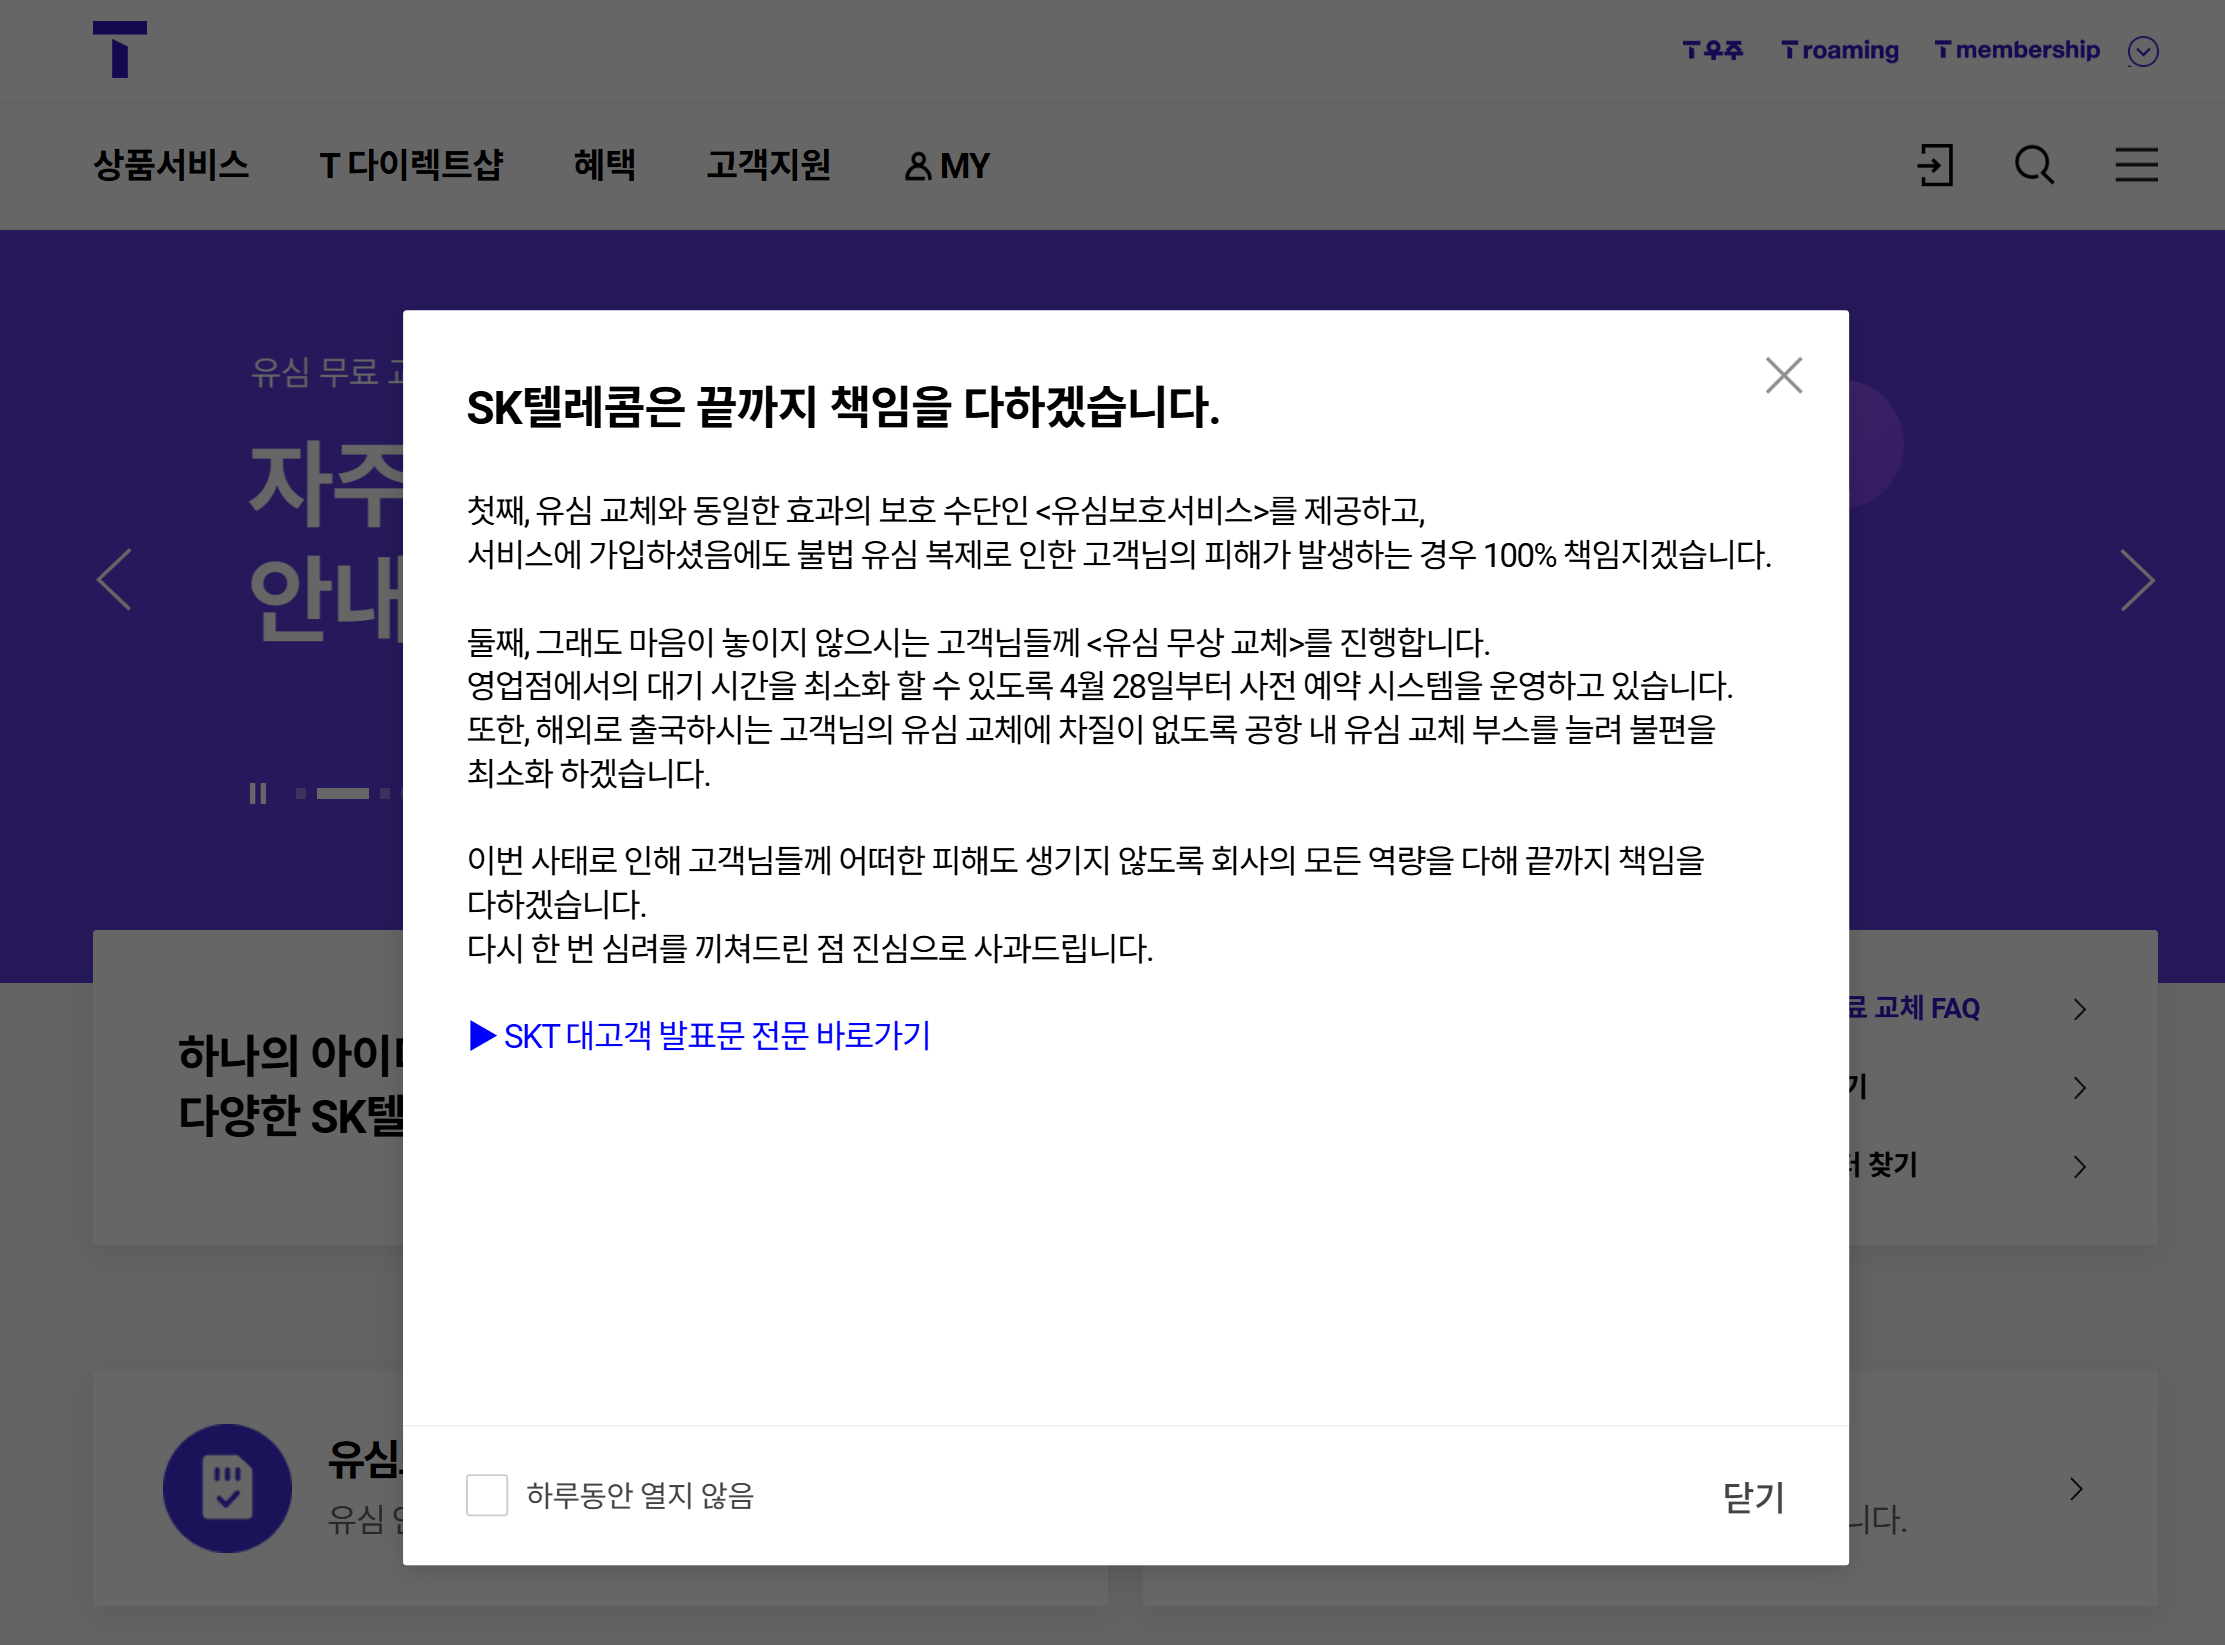Open the 교체 FAQ chevron row
The width and height of the screenshot is (2225, 1645).
(x=2079, y=1009)
